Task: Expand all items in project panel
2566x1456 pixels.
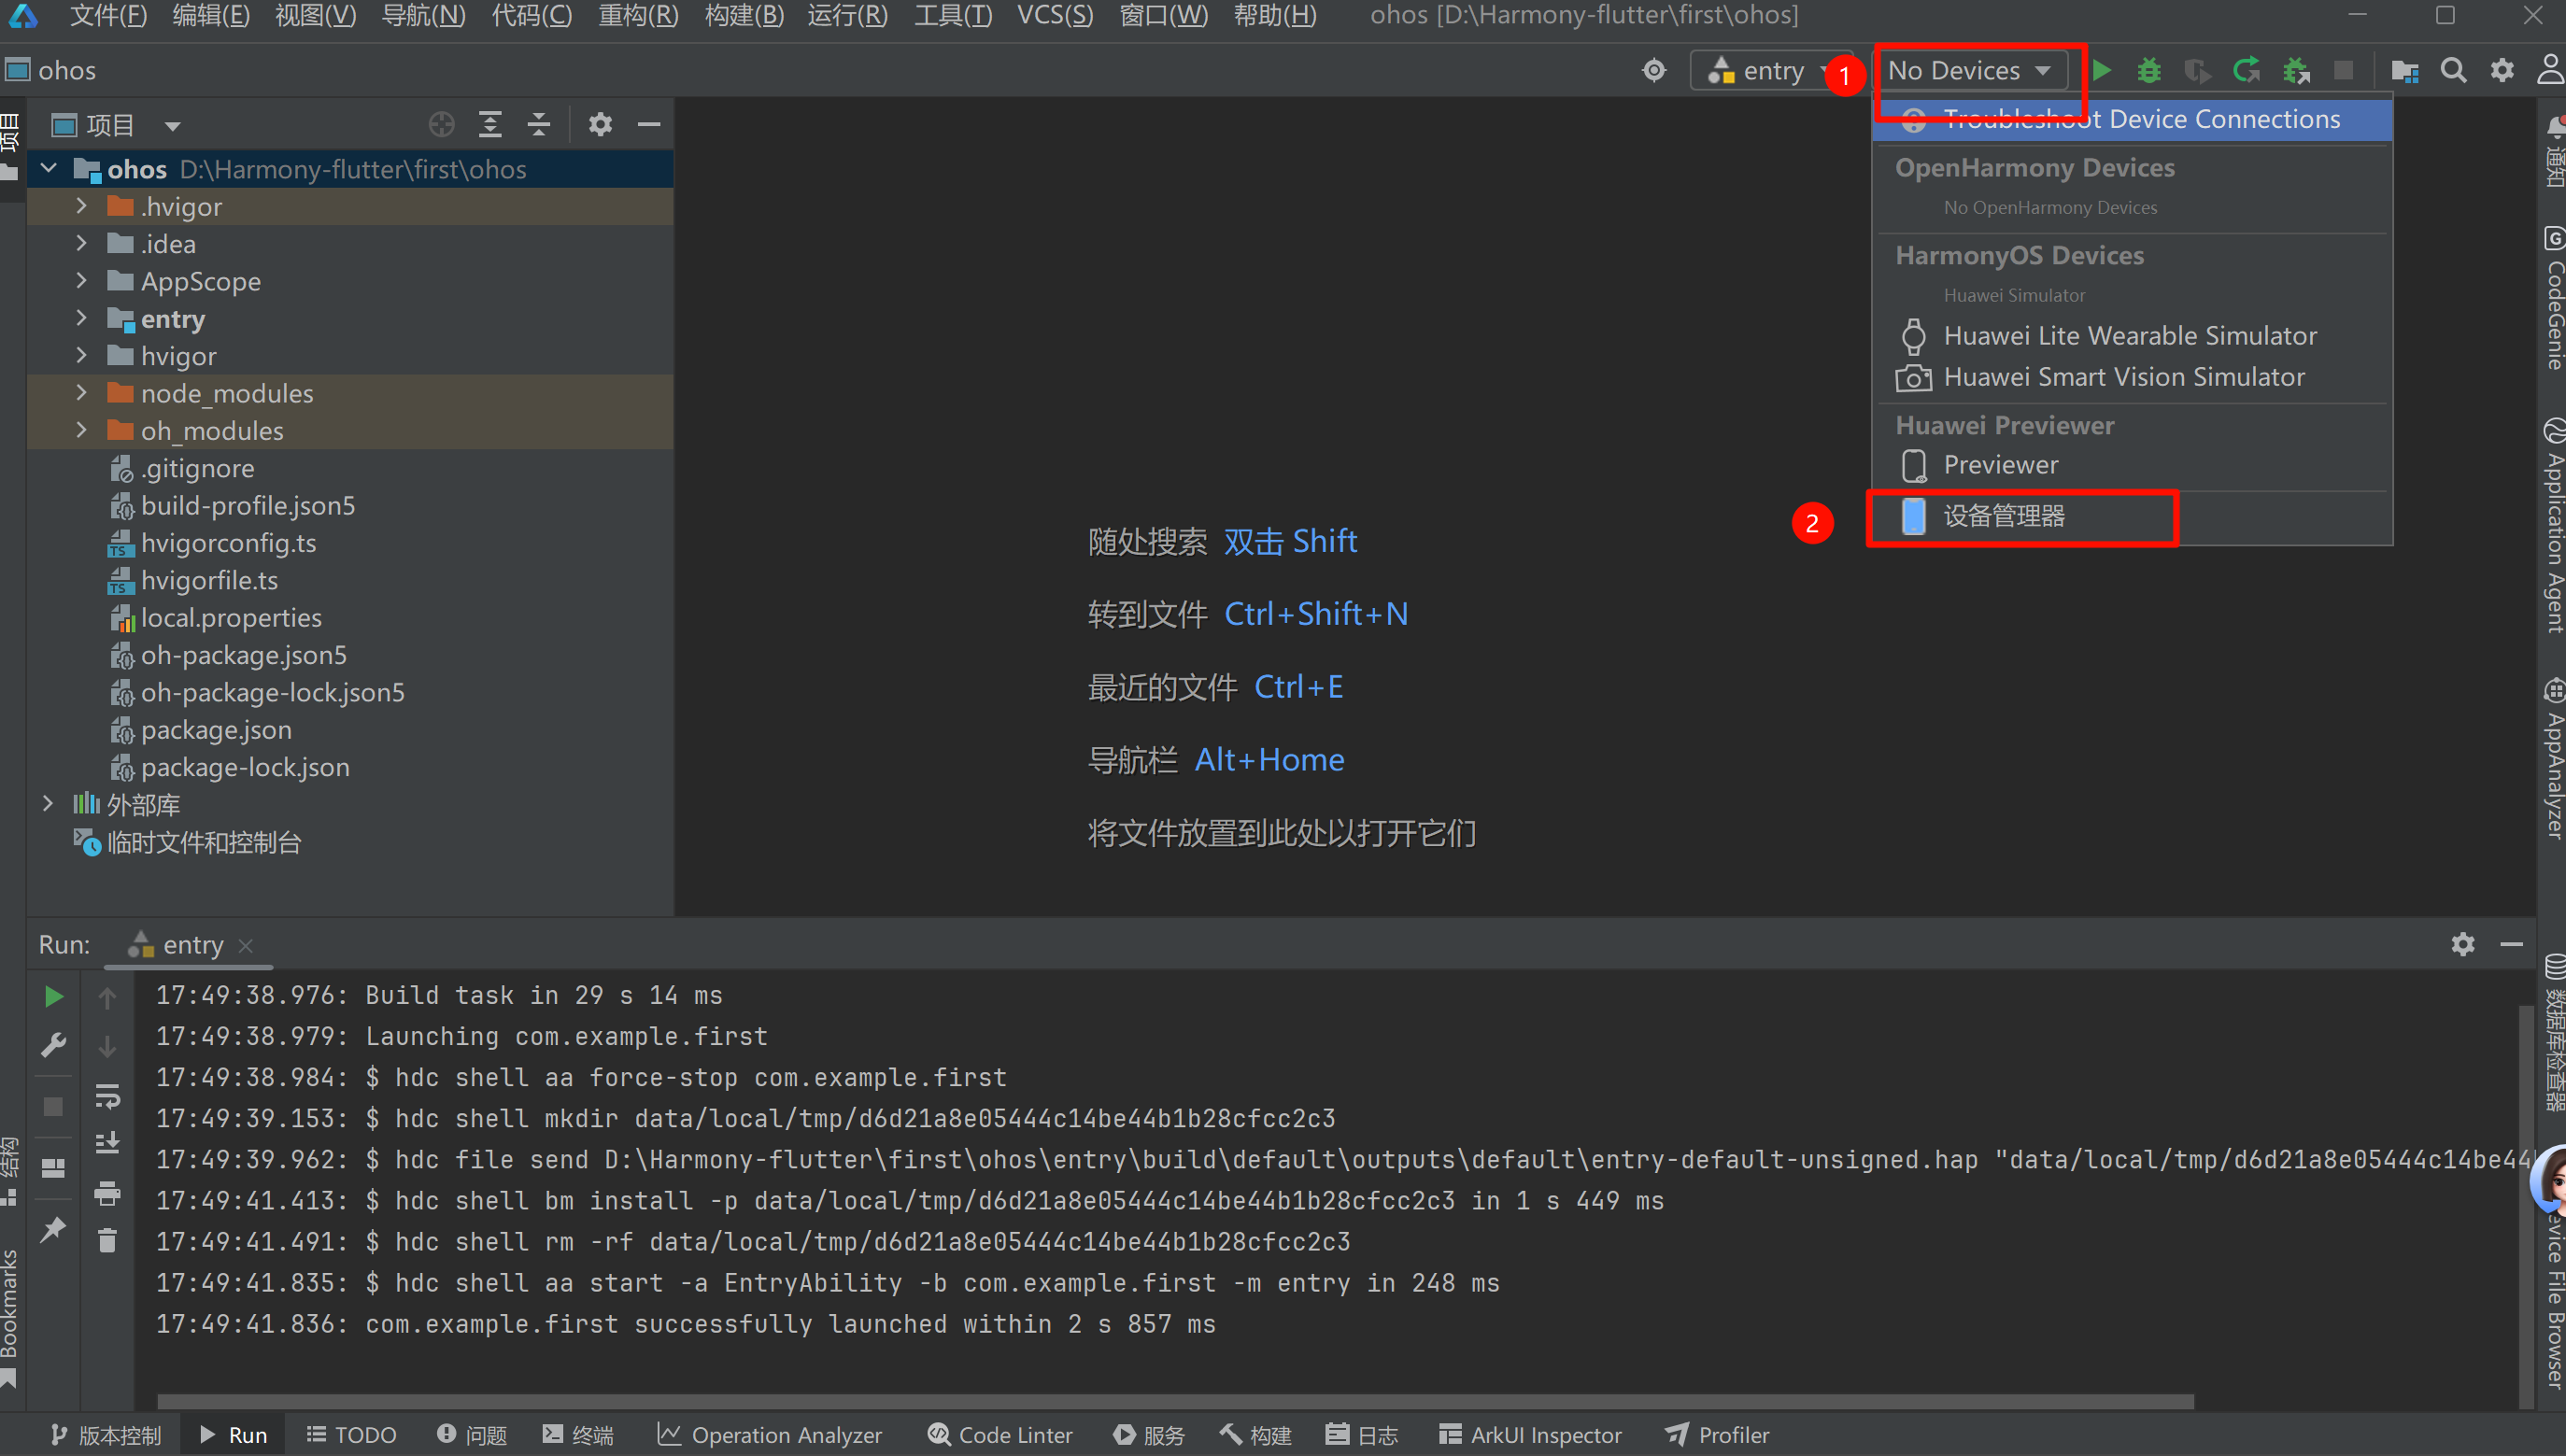Action: click(x=490, y=124)
